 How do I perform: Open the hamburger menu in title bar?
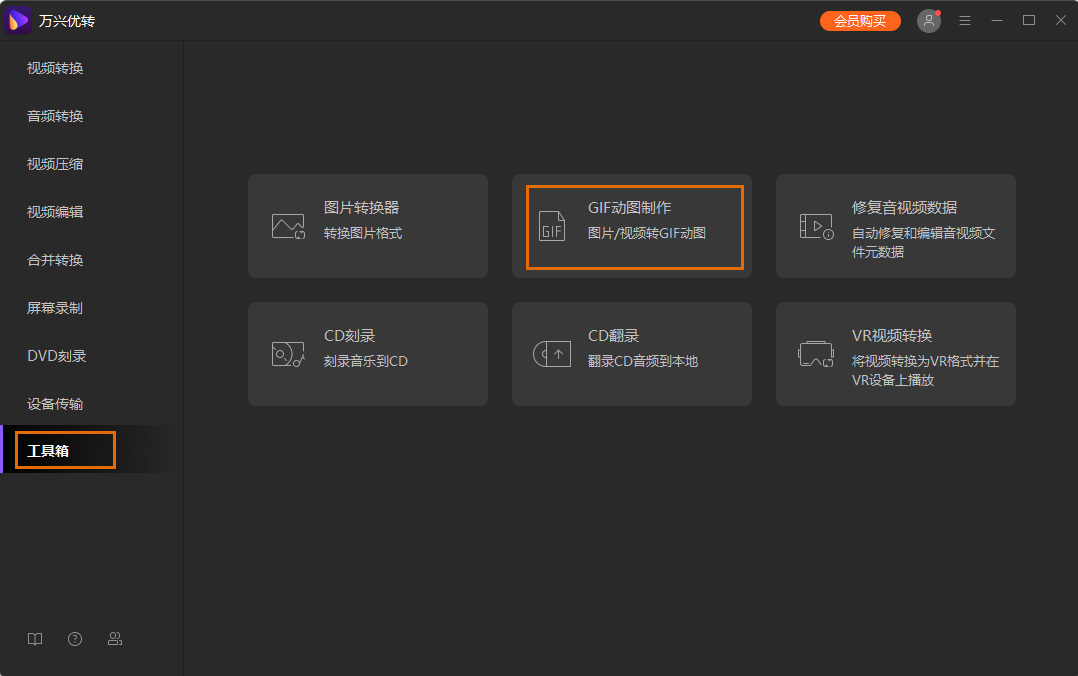964,20
